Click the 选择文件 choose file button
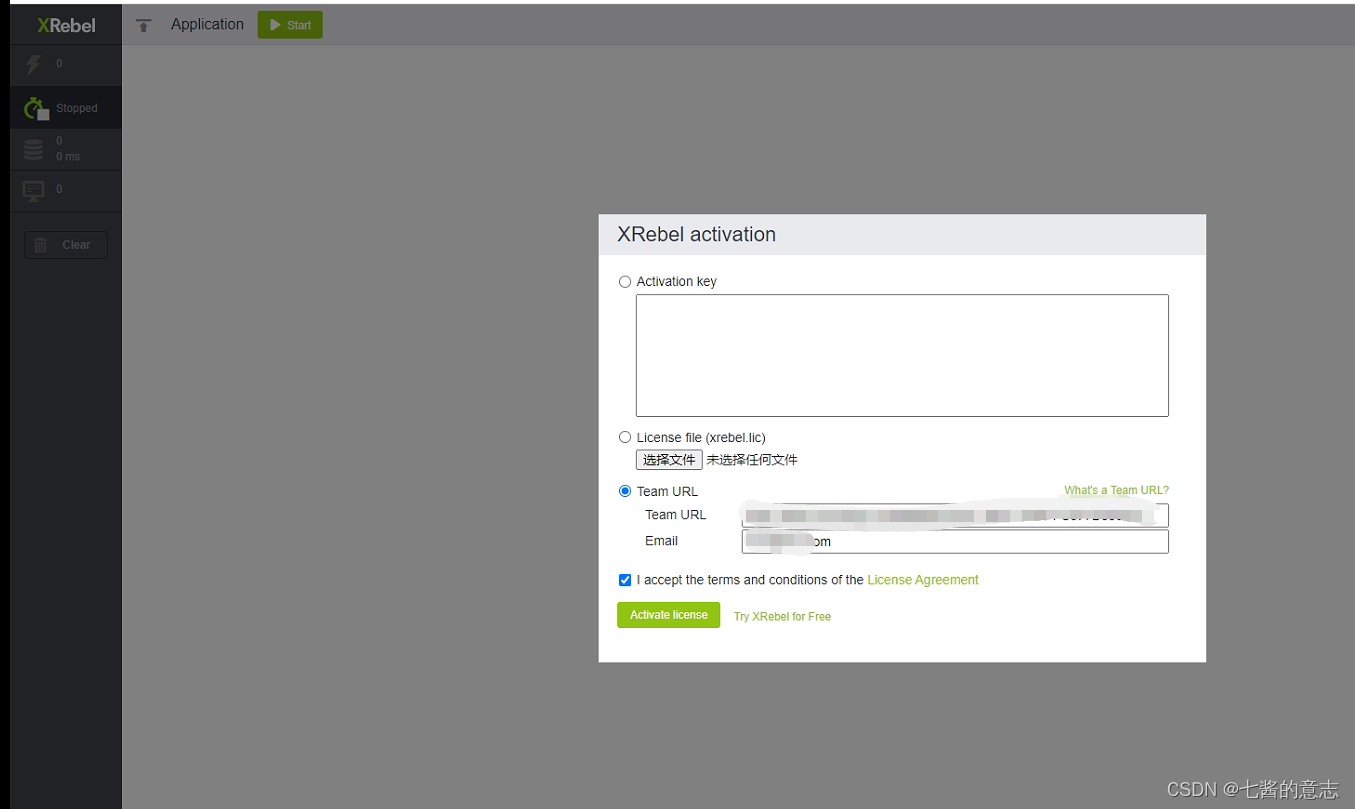Viewport: 1355px width, 809px height. (669, 460)
